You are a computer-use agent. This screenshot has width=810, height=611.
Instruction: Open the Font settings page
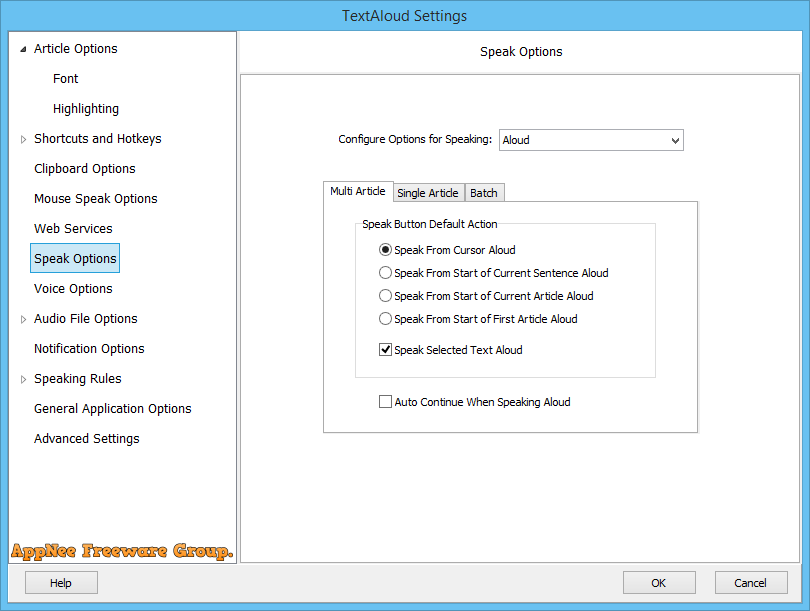[x=66, y=79]
